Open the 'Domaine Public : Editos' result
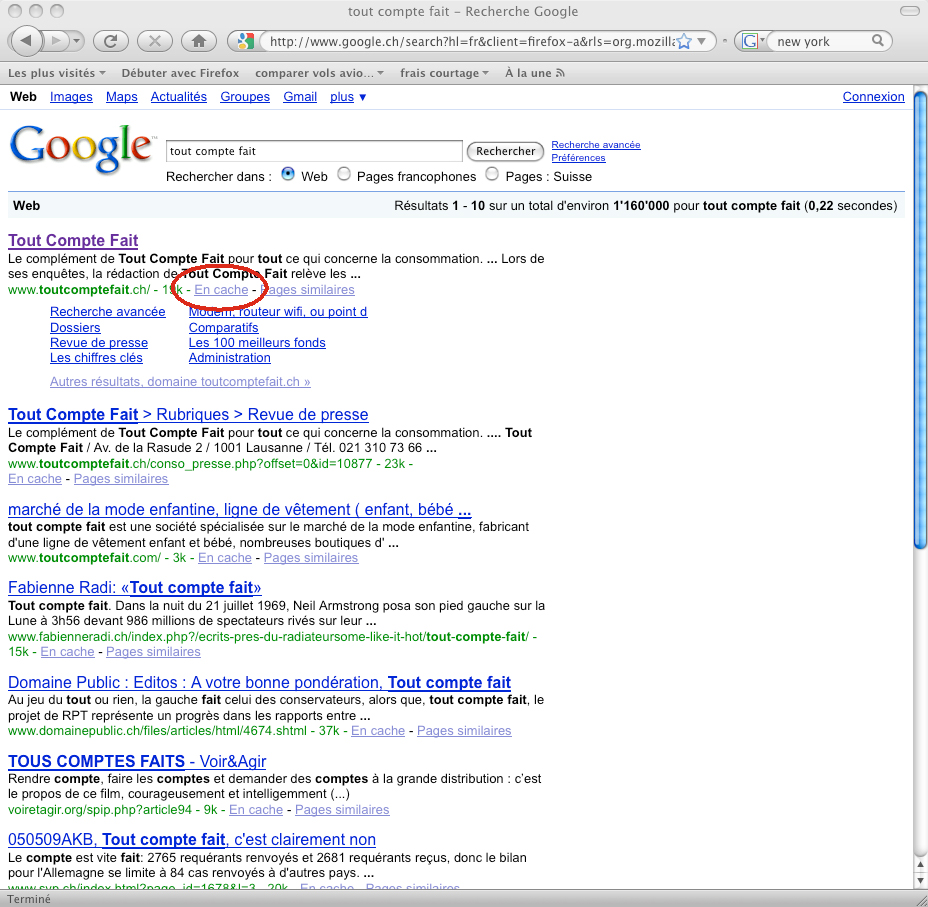The image size is (928, 907). click(x=259, y=682)
